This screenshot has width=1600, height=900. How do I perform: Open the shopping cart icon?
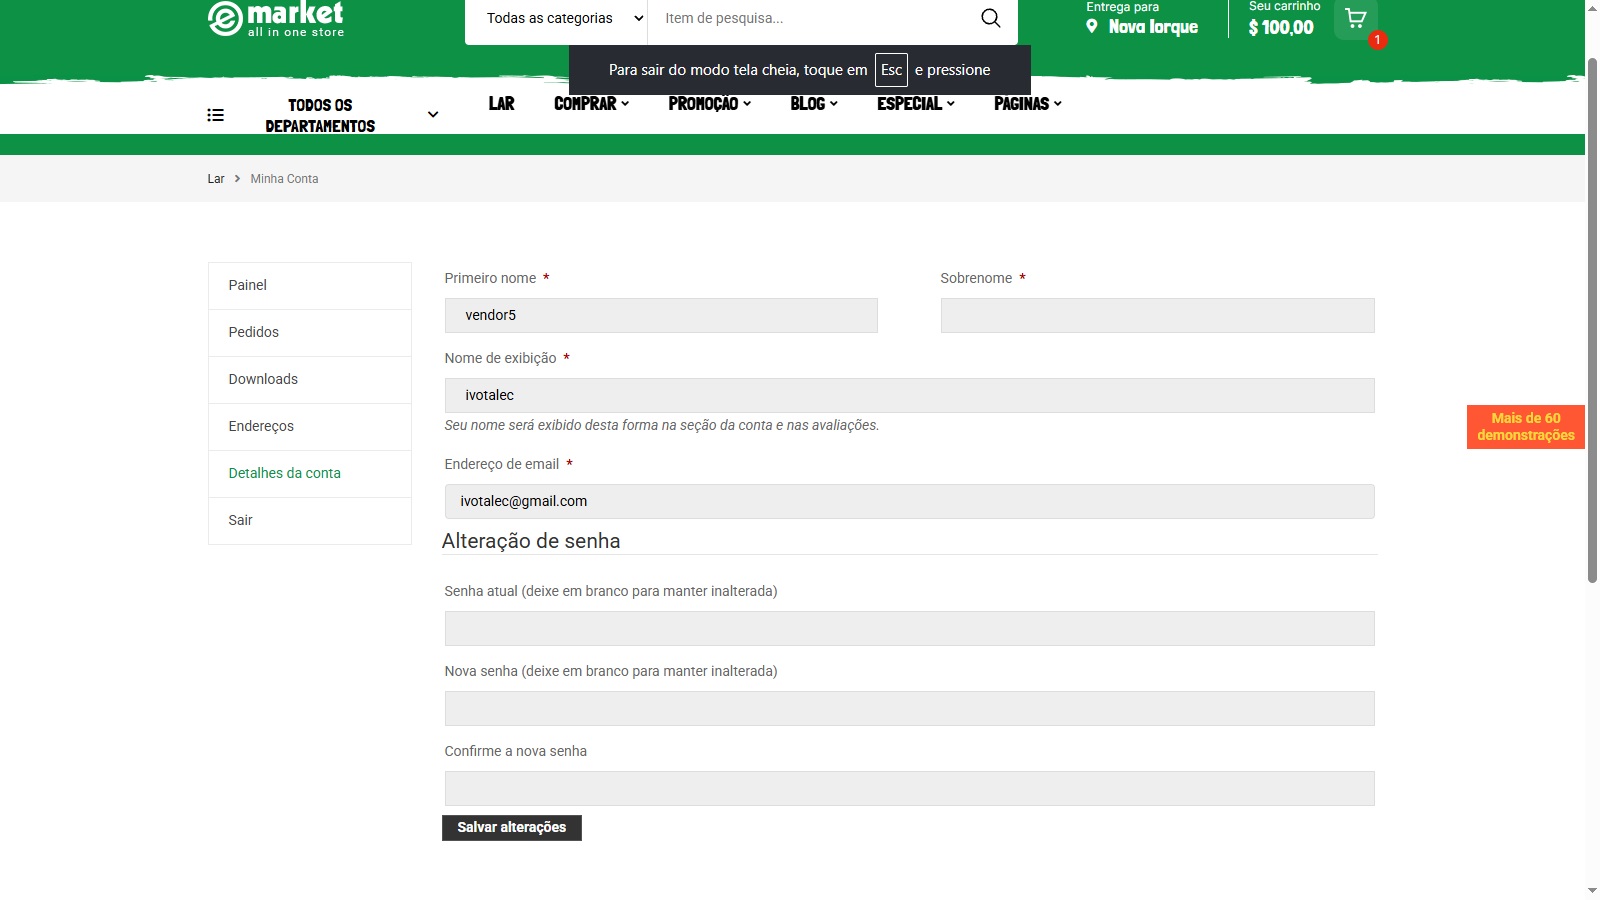pos(1356,19)
